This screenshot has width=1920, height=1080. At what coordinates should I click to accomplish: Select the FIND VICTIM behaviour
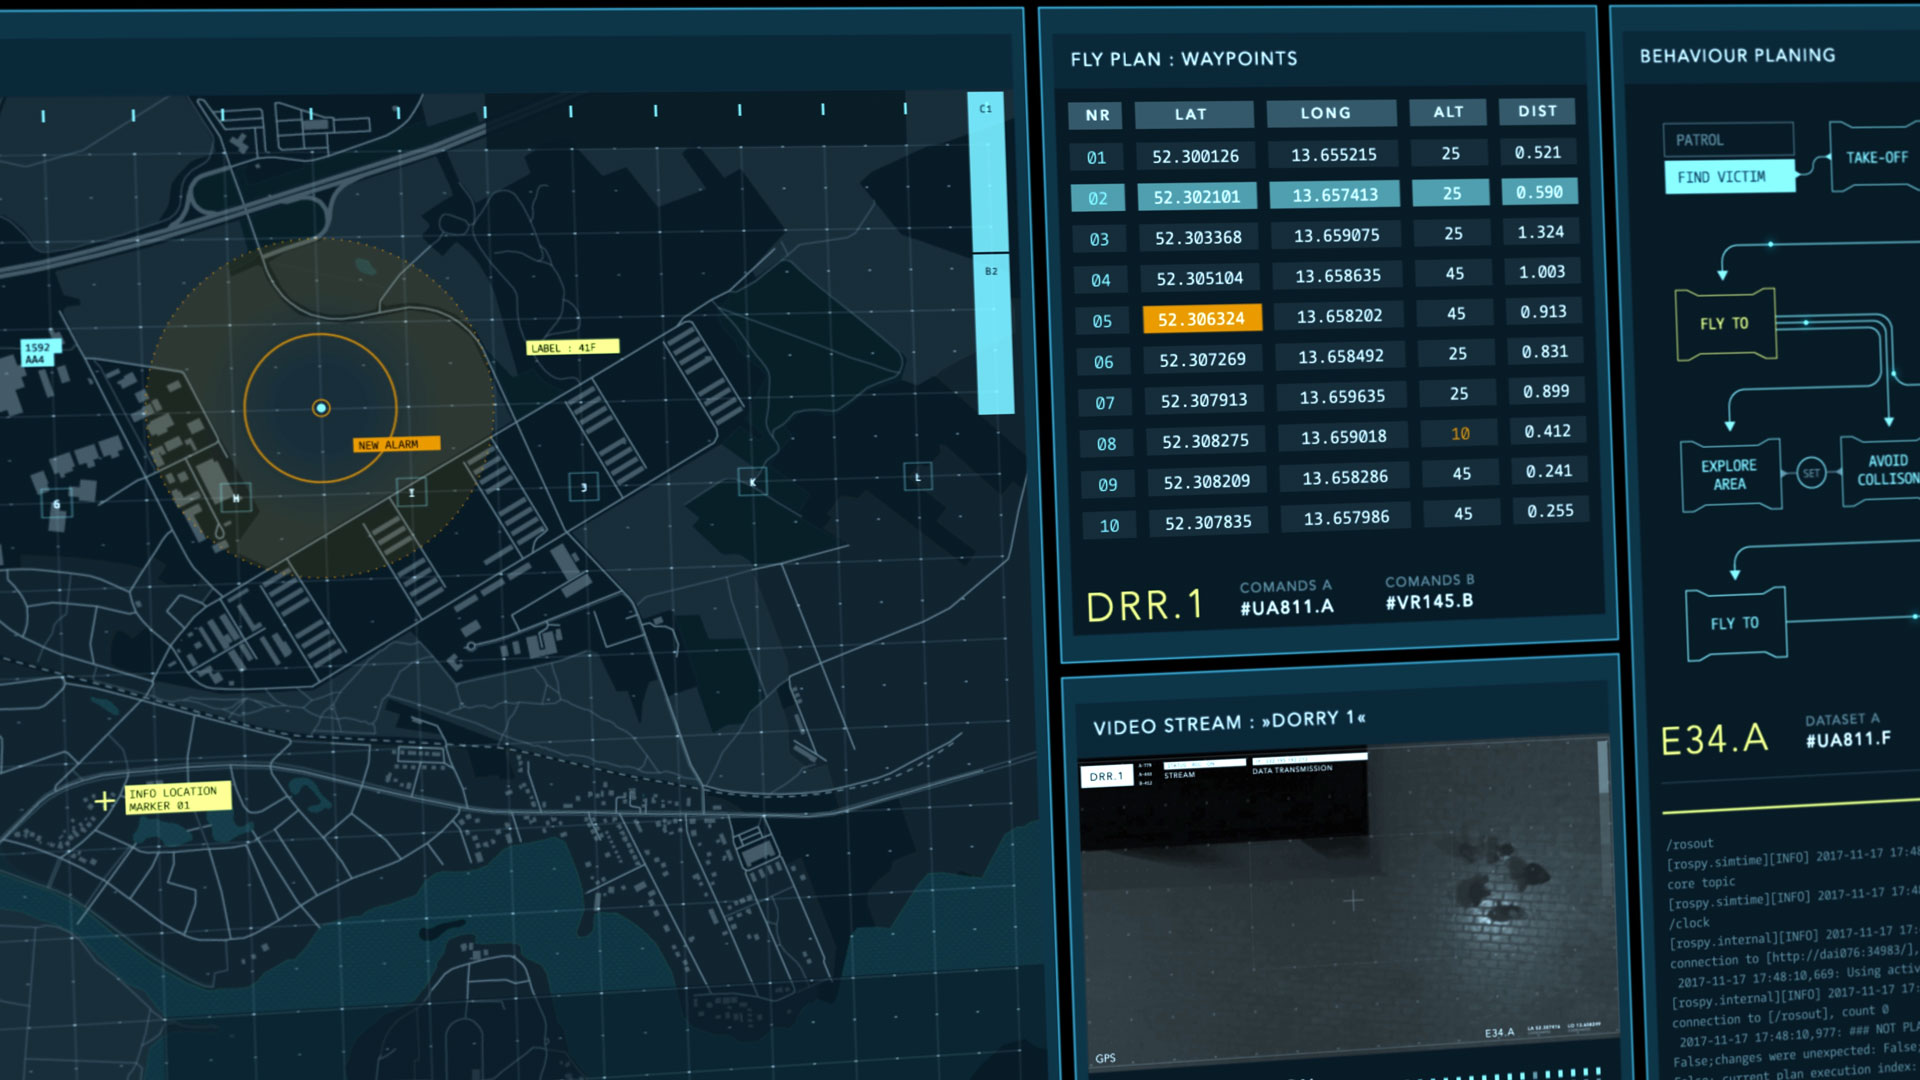point(1728,177)
